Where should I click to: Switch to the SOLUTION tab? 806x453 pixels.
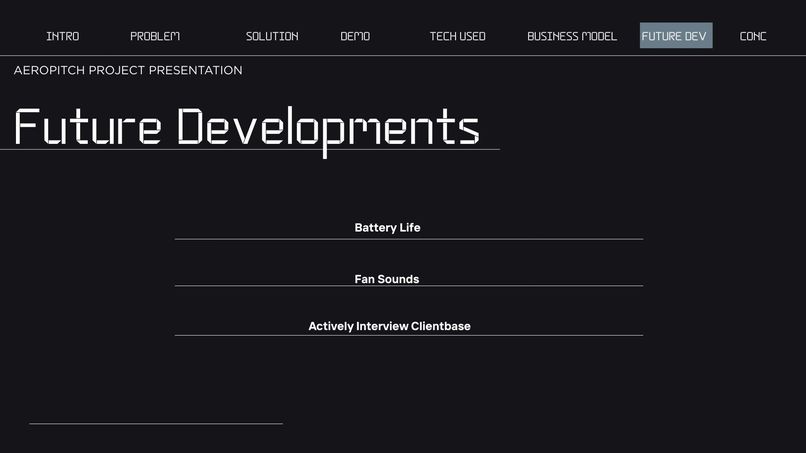[272, 36]
